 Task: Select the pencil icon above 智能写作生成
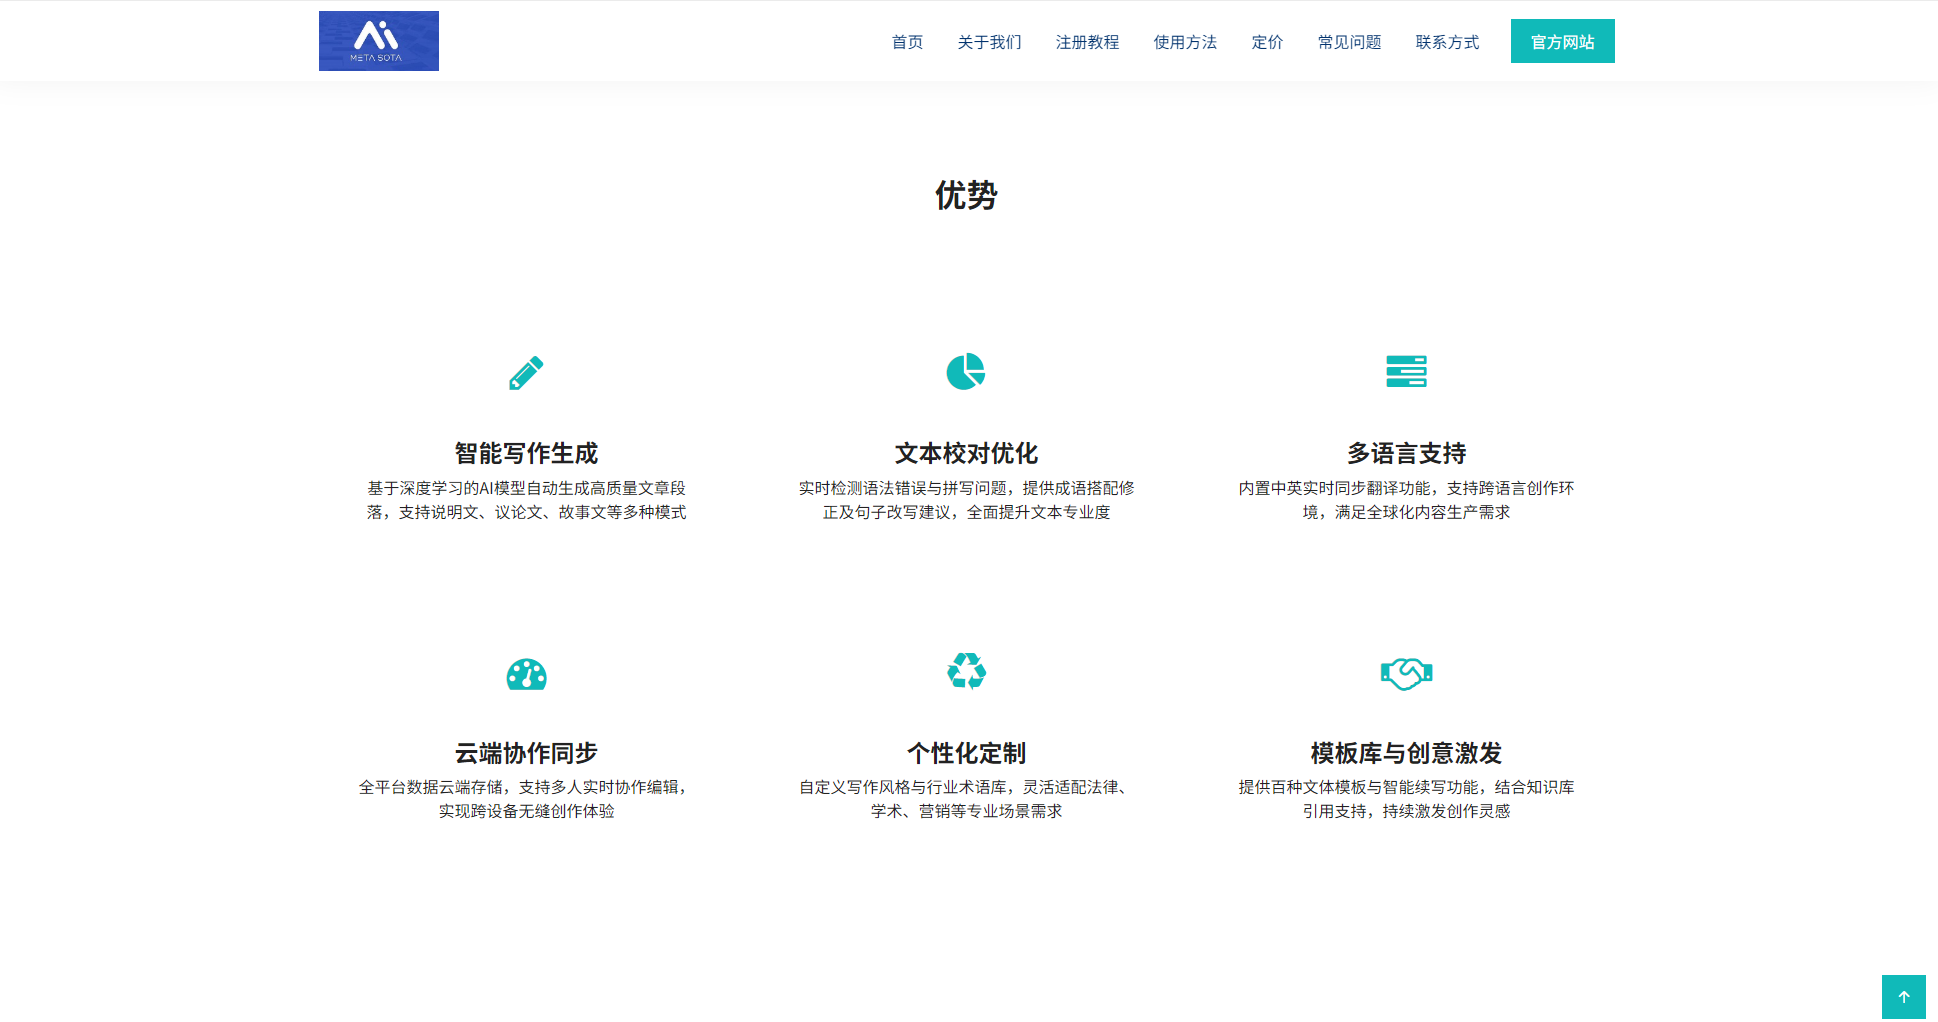[x=525, y=372]
